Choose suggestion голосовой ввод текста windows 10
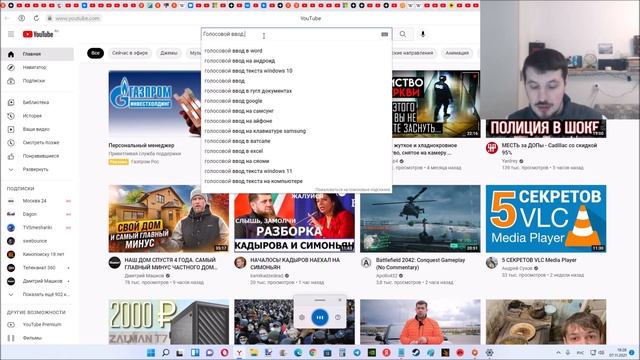Viewport: 640px width, 360px height. pyautogui.click(x=296, y=71)
